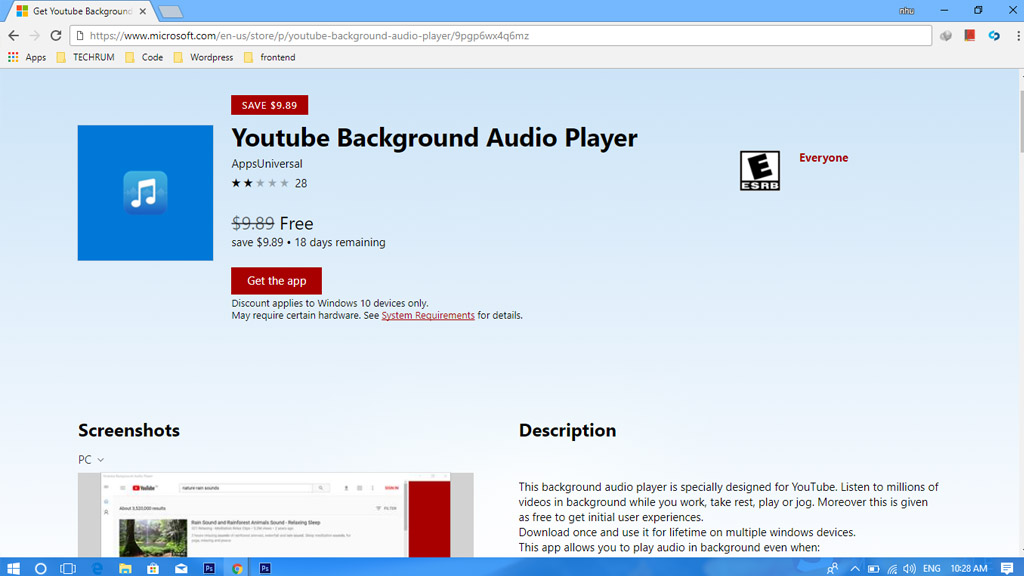Click the Chrome profile name nhu
This screenshot has width=1024, height=576.
[x=906, y=10]
